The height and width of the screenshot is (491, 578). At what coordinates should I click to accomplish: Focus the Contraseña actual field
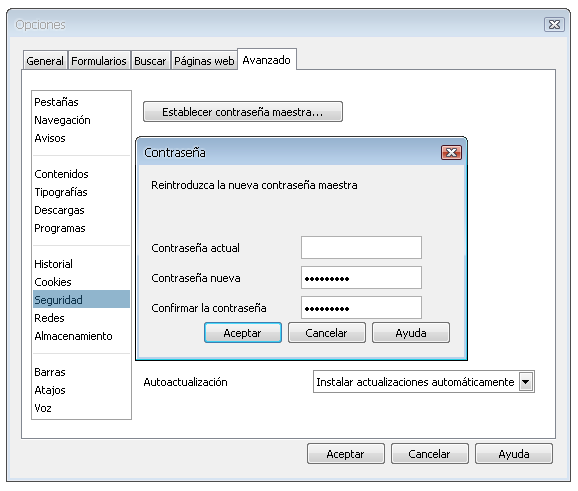[361, 248]
